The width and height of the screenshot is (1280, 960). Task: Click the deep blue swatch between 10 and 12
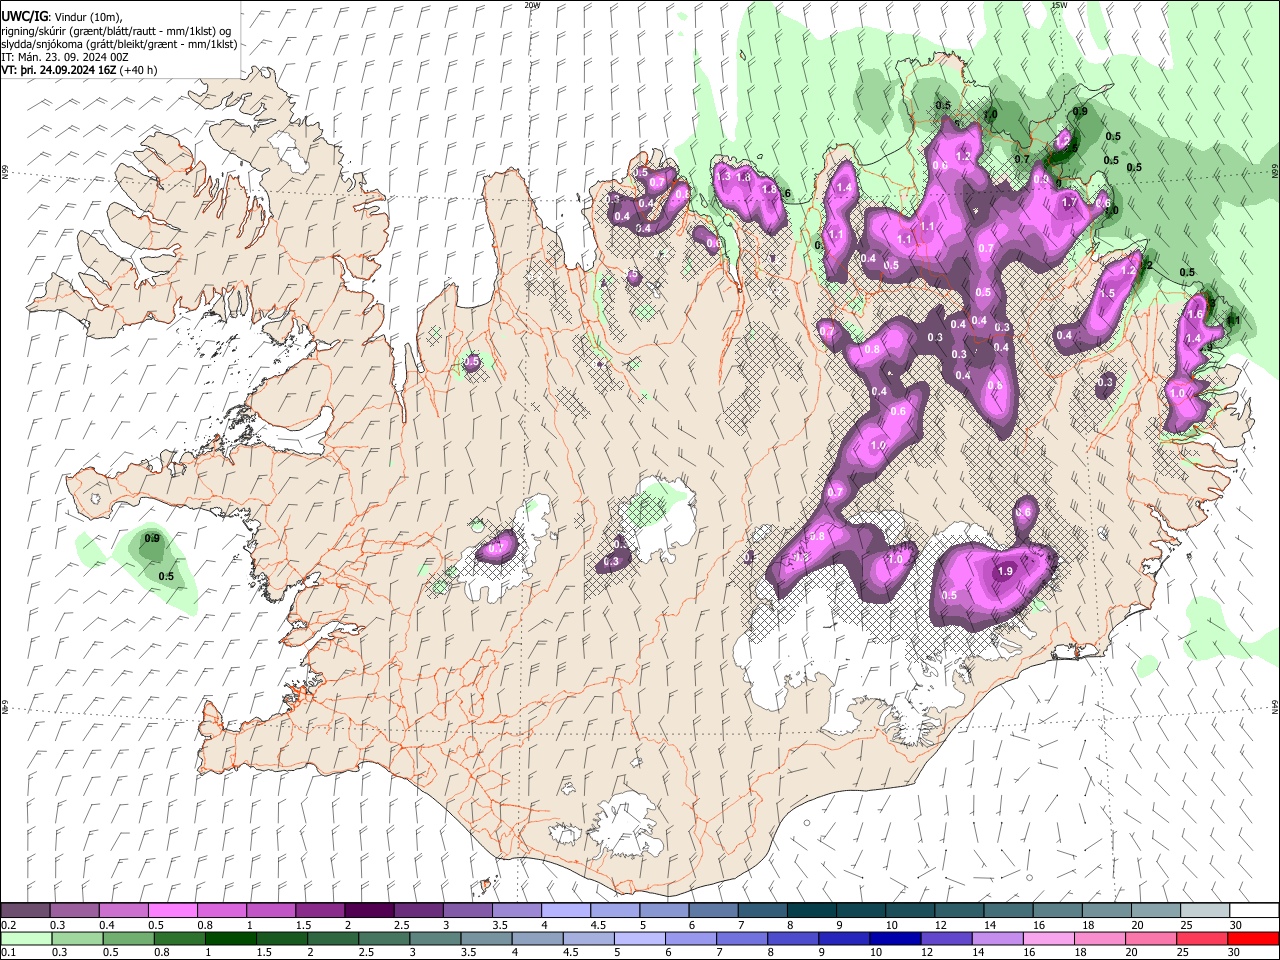pos(894,938)
